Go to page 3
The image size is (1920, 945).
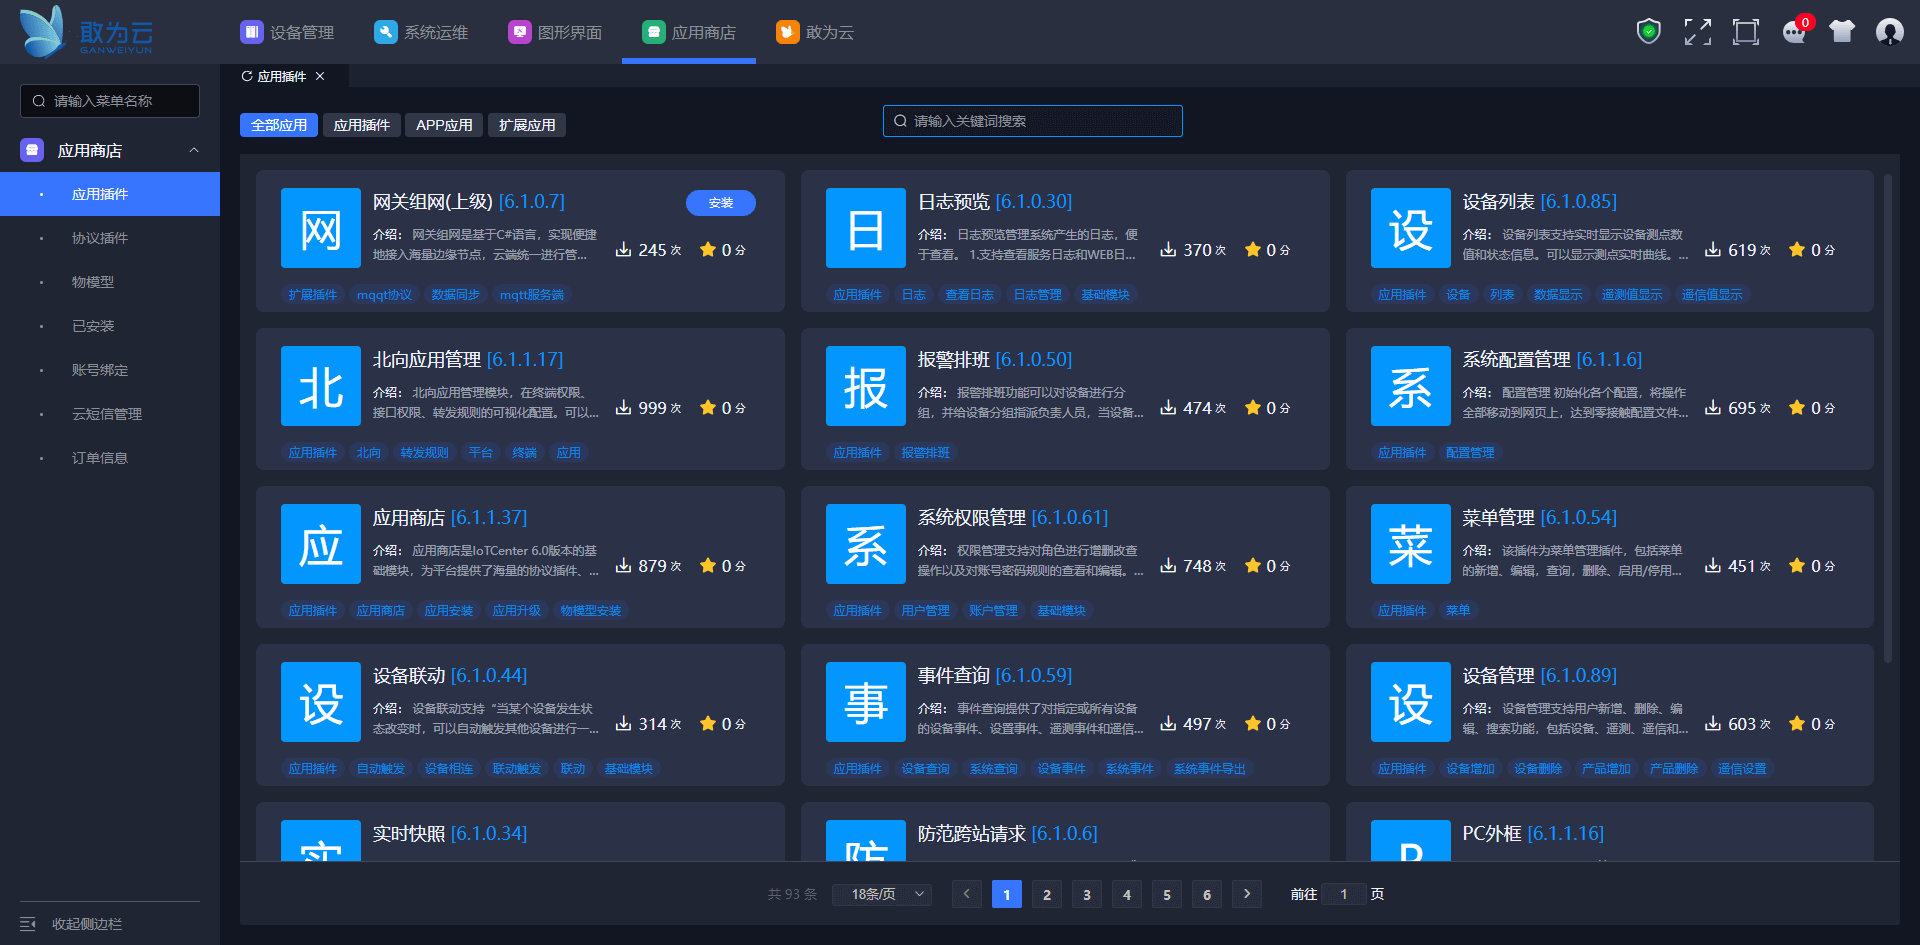[x=1087, y=894]
